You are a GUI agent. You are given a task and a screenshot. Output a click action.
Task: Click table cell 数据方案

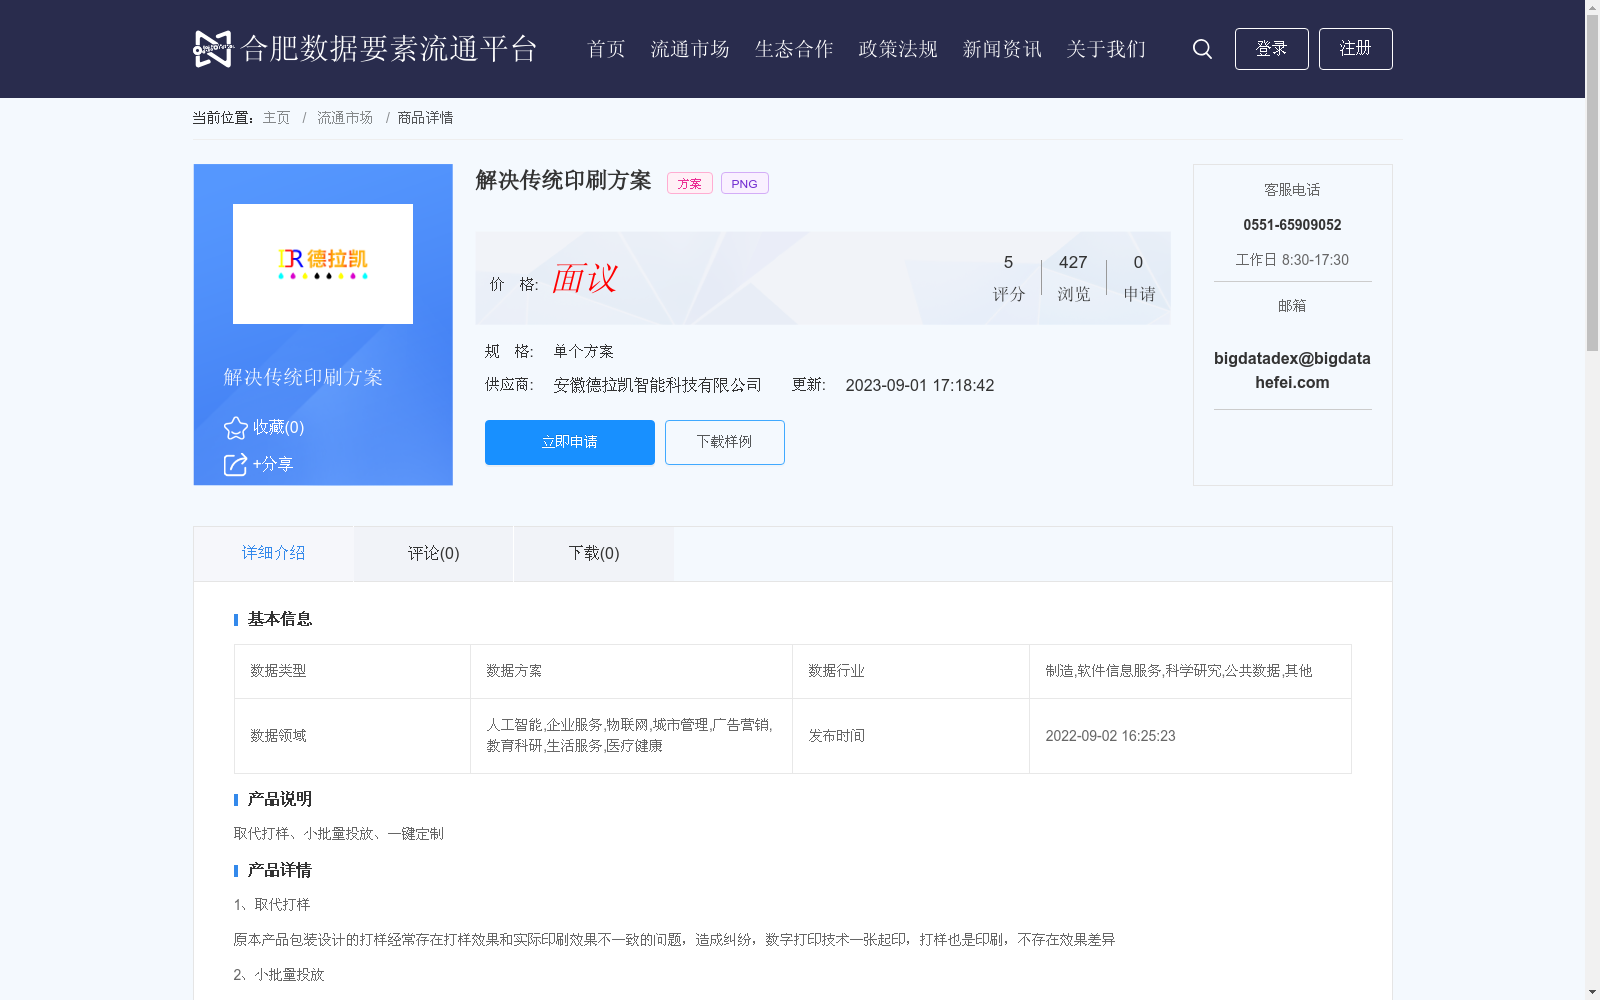pyautogui.click(x=631, y=671)
